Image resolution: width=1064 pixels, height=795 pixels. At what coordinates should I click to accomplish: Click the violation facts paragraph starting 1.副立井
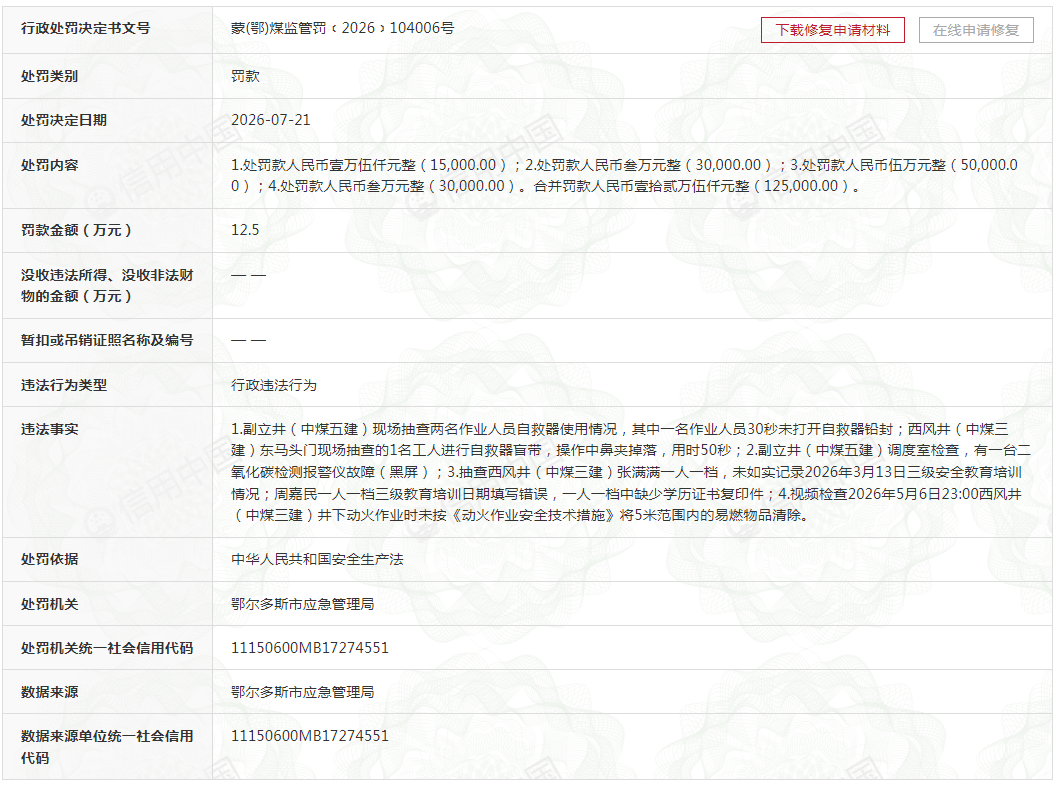coord(631,472)
